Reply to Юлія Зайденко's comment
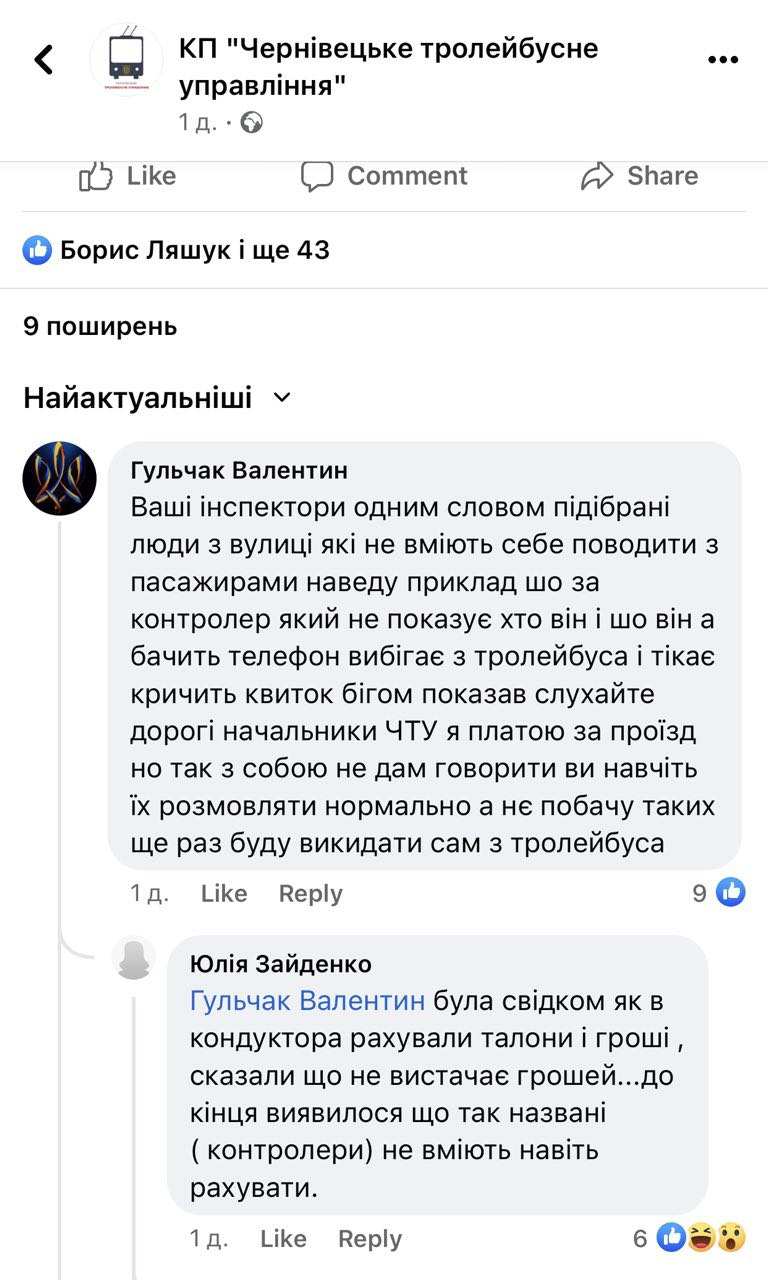This screenshot has width=768, height=1280. (x=369, y=1239)
